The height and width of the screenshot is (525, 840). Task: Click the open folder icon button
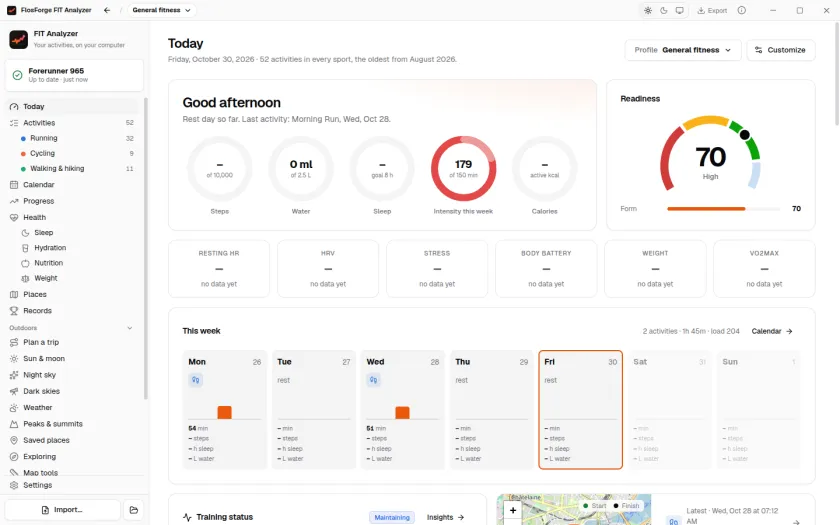click(x=134, y=510)
